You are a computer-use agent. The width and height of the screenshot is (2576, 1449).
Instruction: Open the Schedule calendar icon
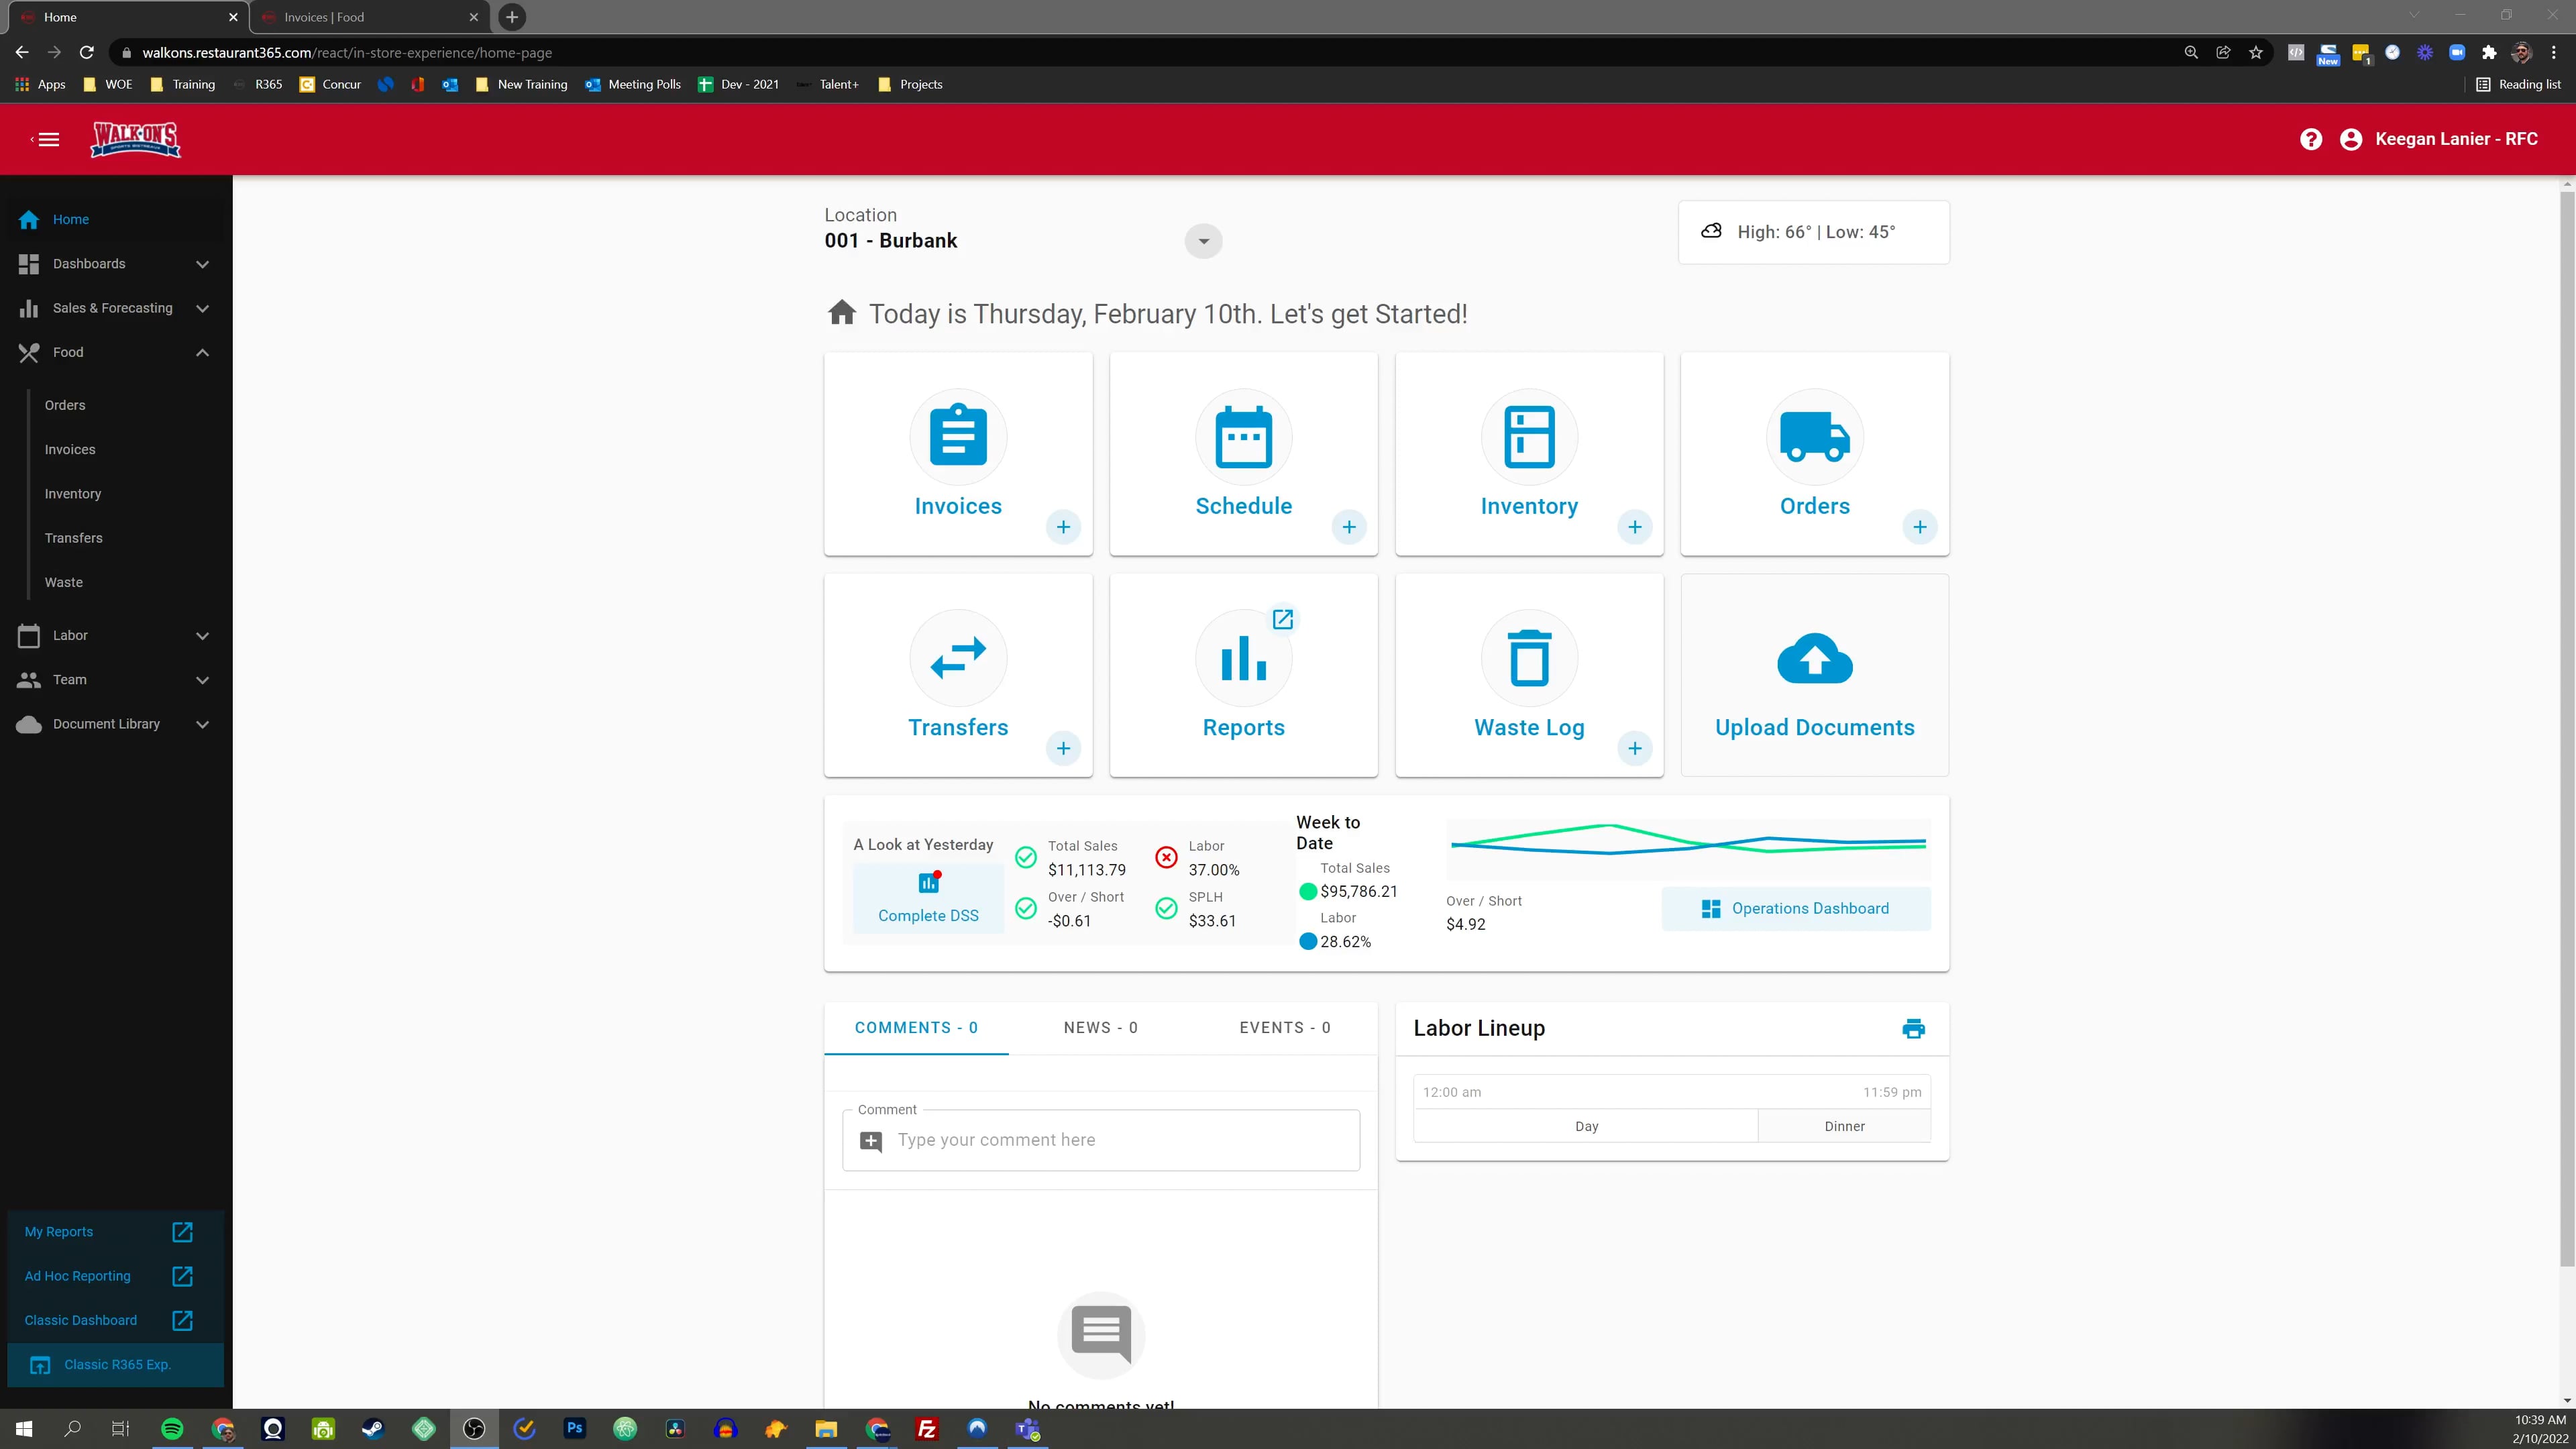[1243, 437]
